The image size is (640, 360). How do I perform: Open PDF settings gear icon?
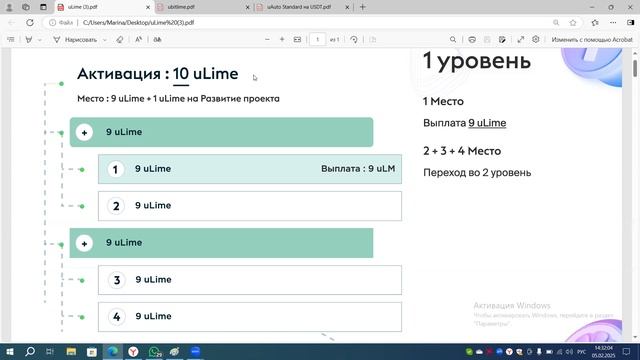click(x=536, y=40)
